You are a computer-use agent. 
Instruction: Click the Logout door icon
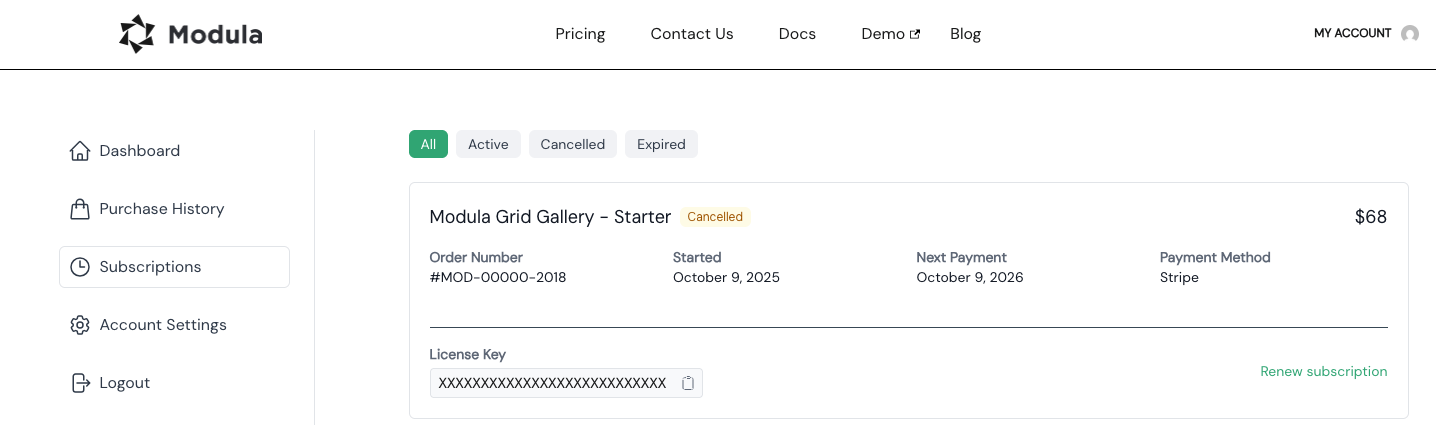pos(80,383)
